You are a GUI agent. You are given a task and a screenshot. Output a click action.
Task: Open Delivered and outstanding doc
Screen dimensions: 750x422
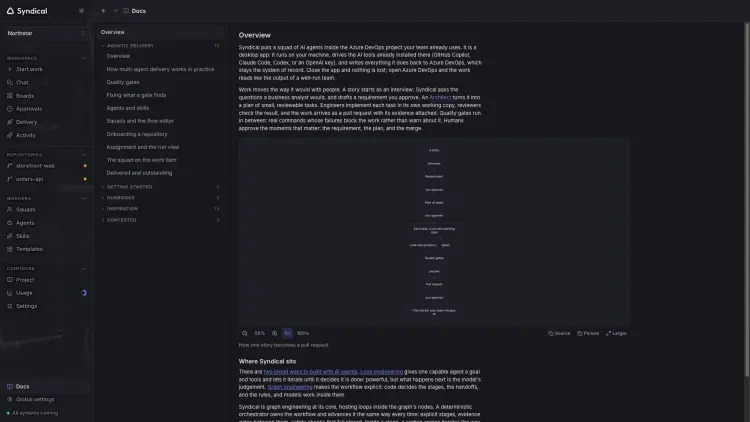click(x=139, y=173)
